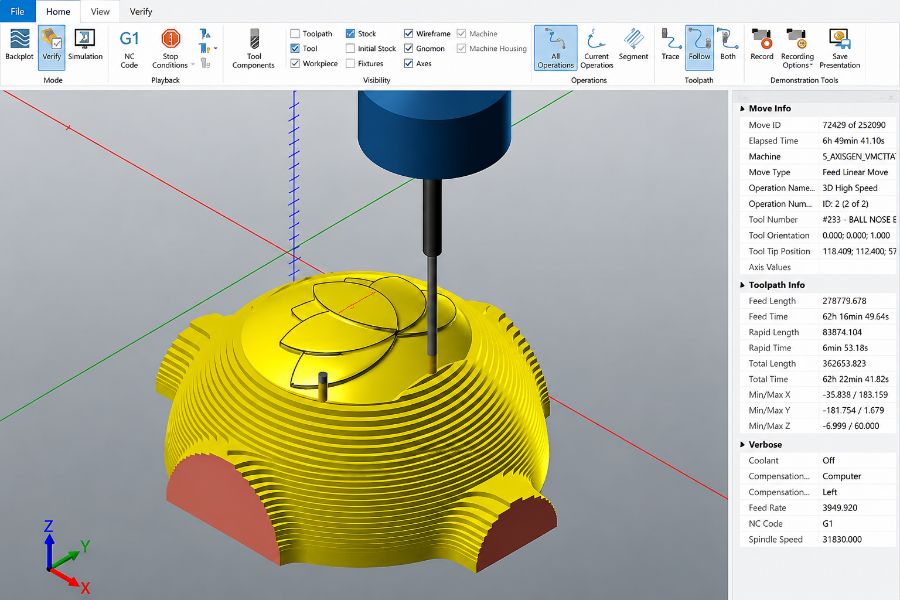The image size is (900, 600).
Task: Enable the Toolpath visibility checkbox
Action: [295, 33]
